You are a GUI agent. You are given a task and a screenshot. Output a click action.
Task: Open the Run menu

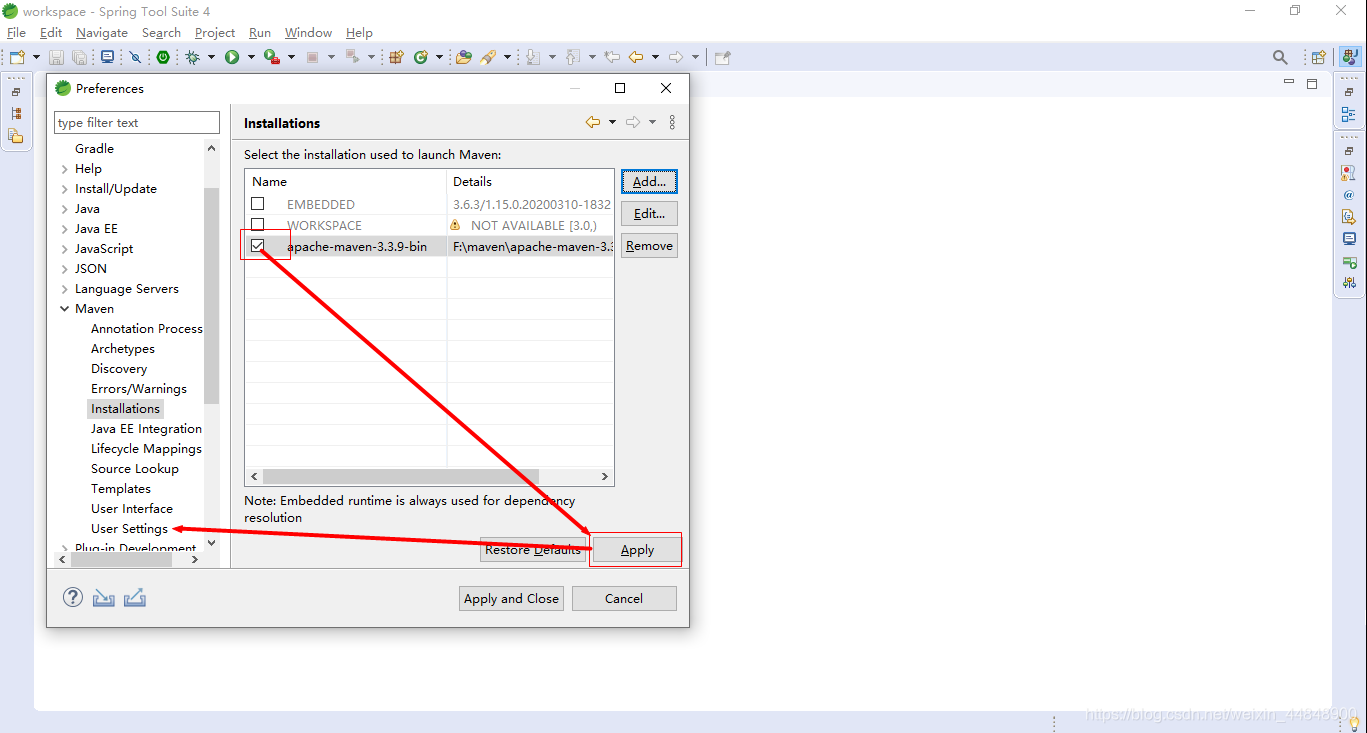pyautogui.click(x=260, y=33)
